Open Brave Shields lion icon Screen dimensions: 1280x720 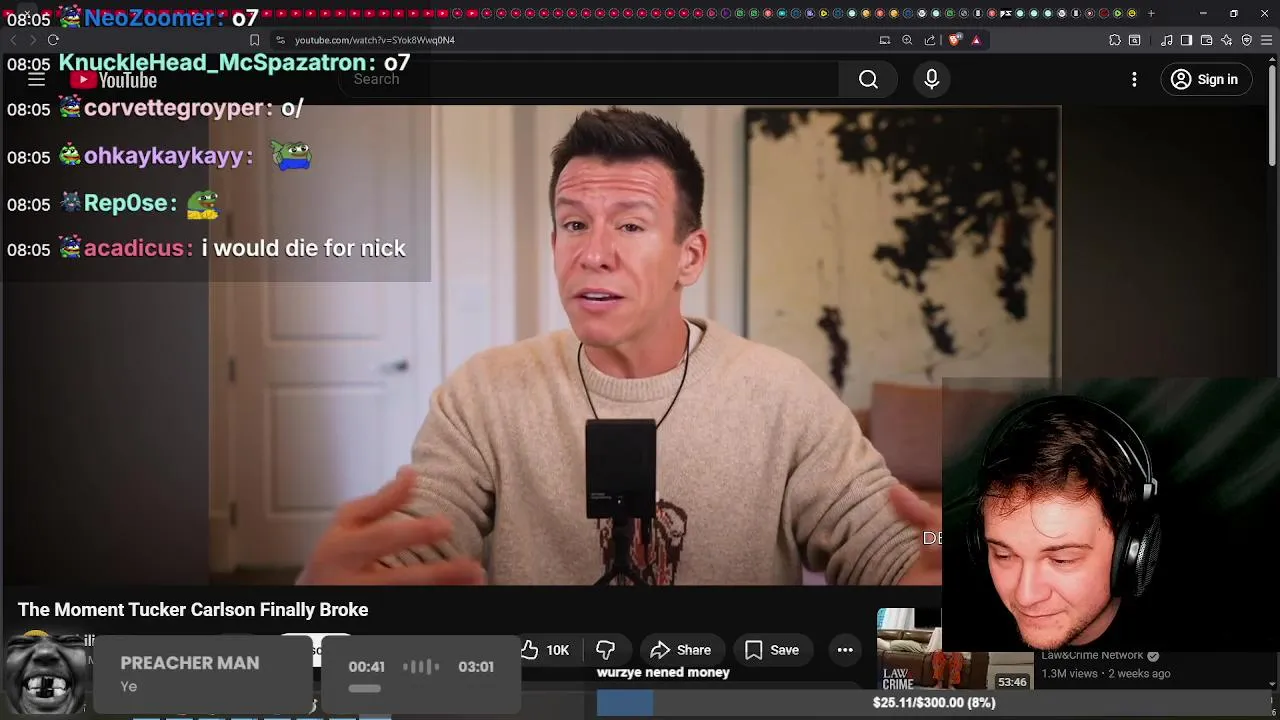pos(954,40)
